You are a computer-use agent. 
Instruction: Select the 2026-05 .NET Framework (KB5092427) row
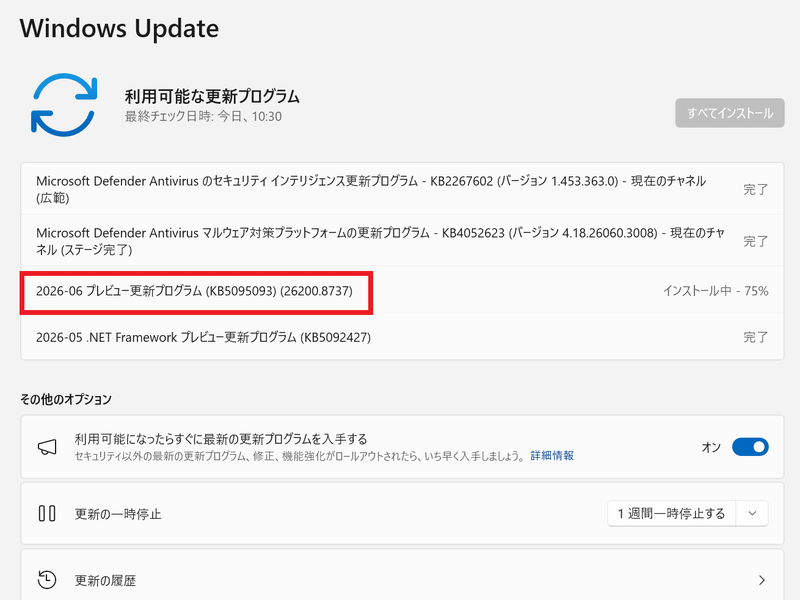pyautogui.click(x=402, y=337)
